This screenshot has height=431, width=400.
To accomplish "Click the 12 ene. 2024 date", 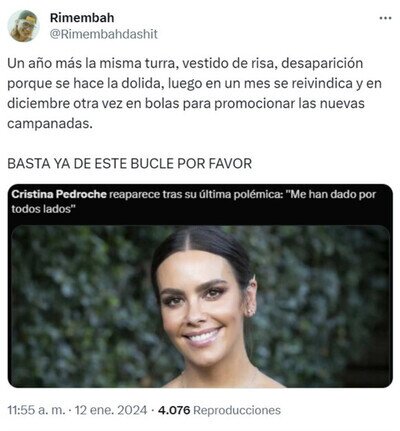I will [111, 410].
